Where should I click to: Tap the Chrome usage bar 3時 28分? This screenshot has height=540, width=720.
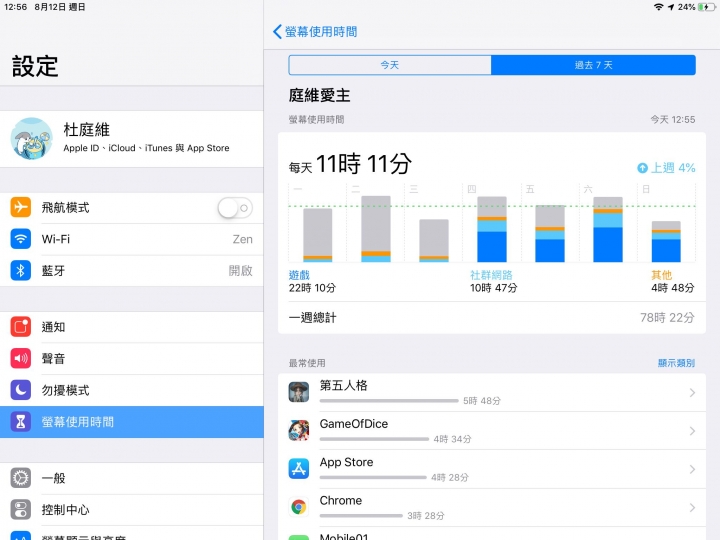coord(361,516)
